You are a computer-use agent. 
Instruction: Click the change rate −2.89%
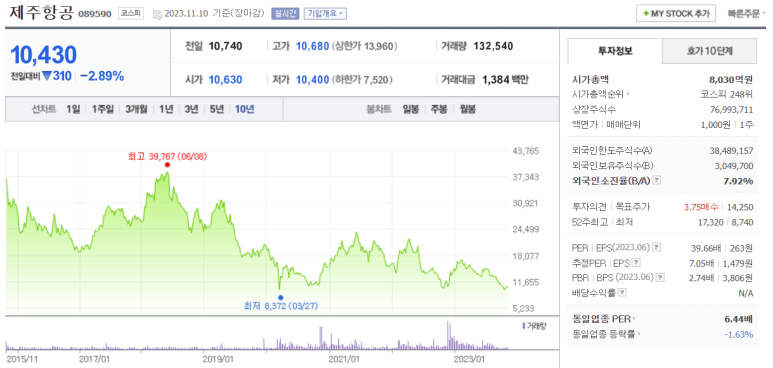[x=102, y=76]
